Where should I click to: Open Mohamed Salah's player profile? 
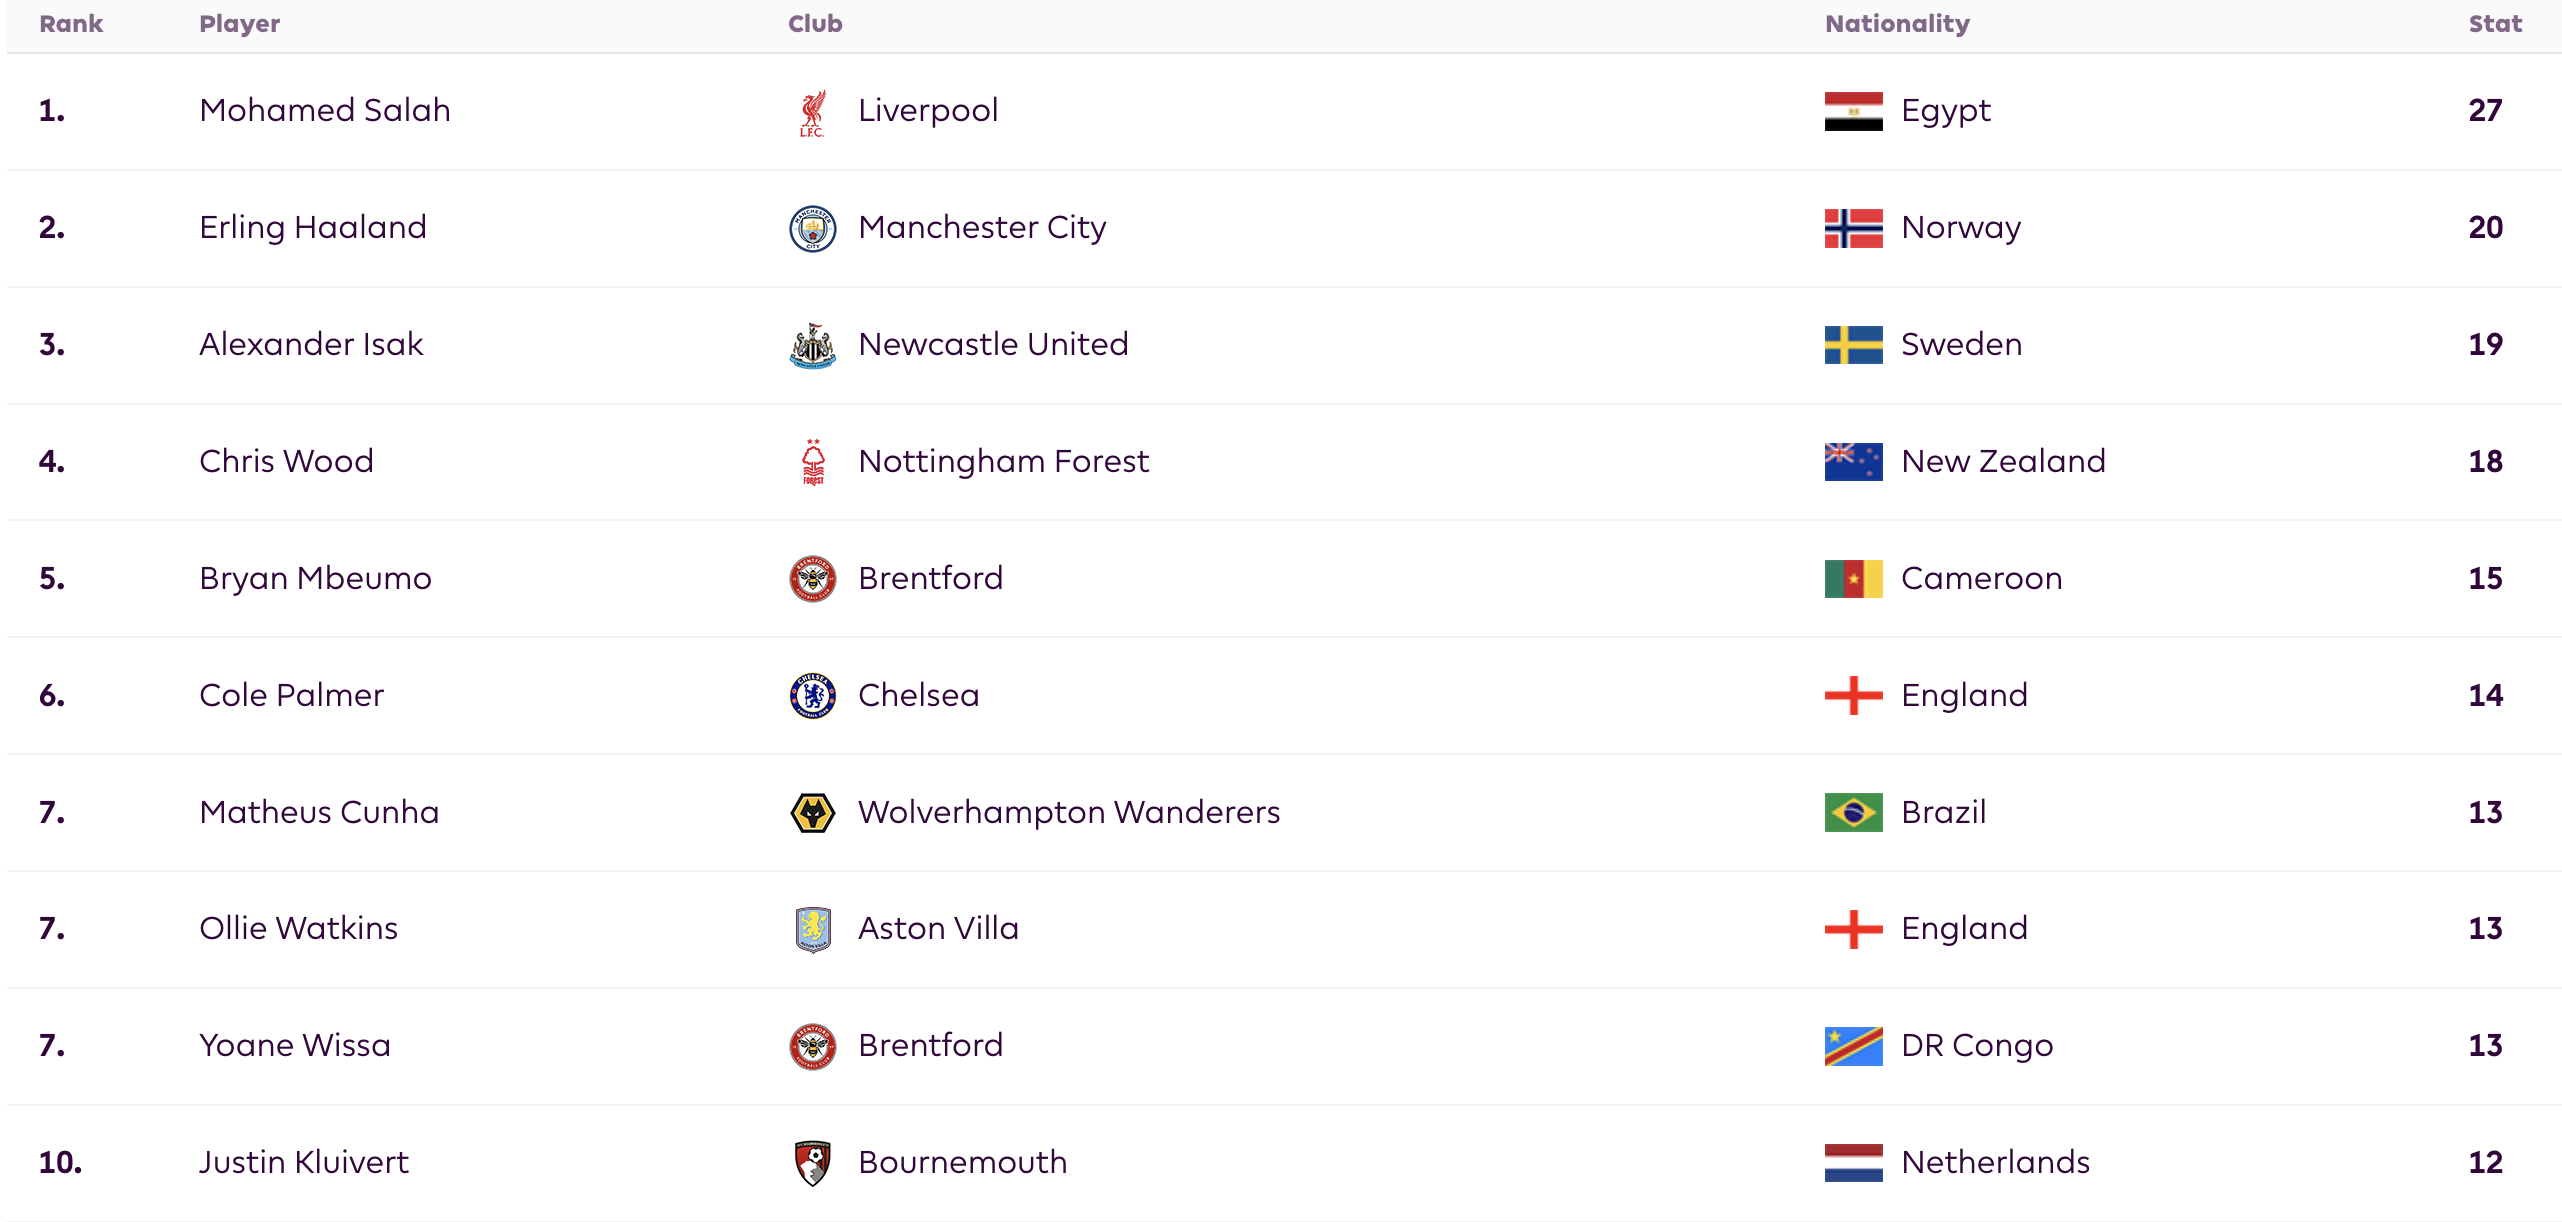click(x=325, y=110)
